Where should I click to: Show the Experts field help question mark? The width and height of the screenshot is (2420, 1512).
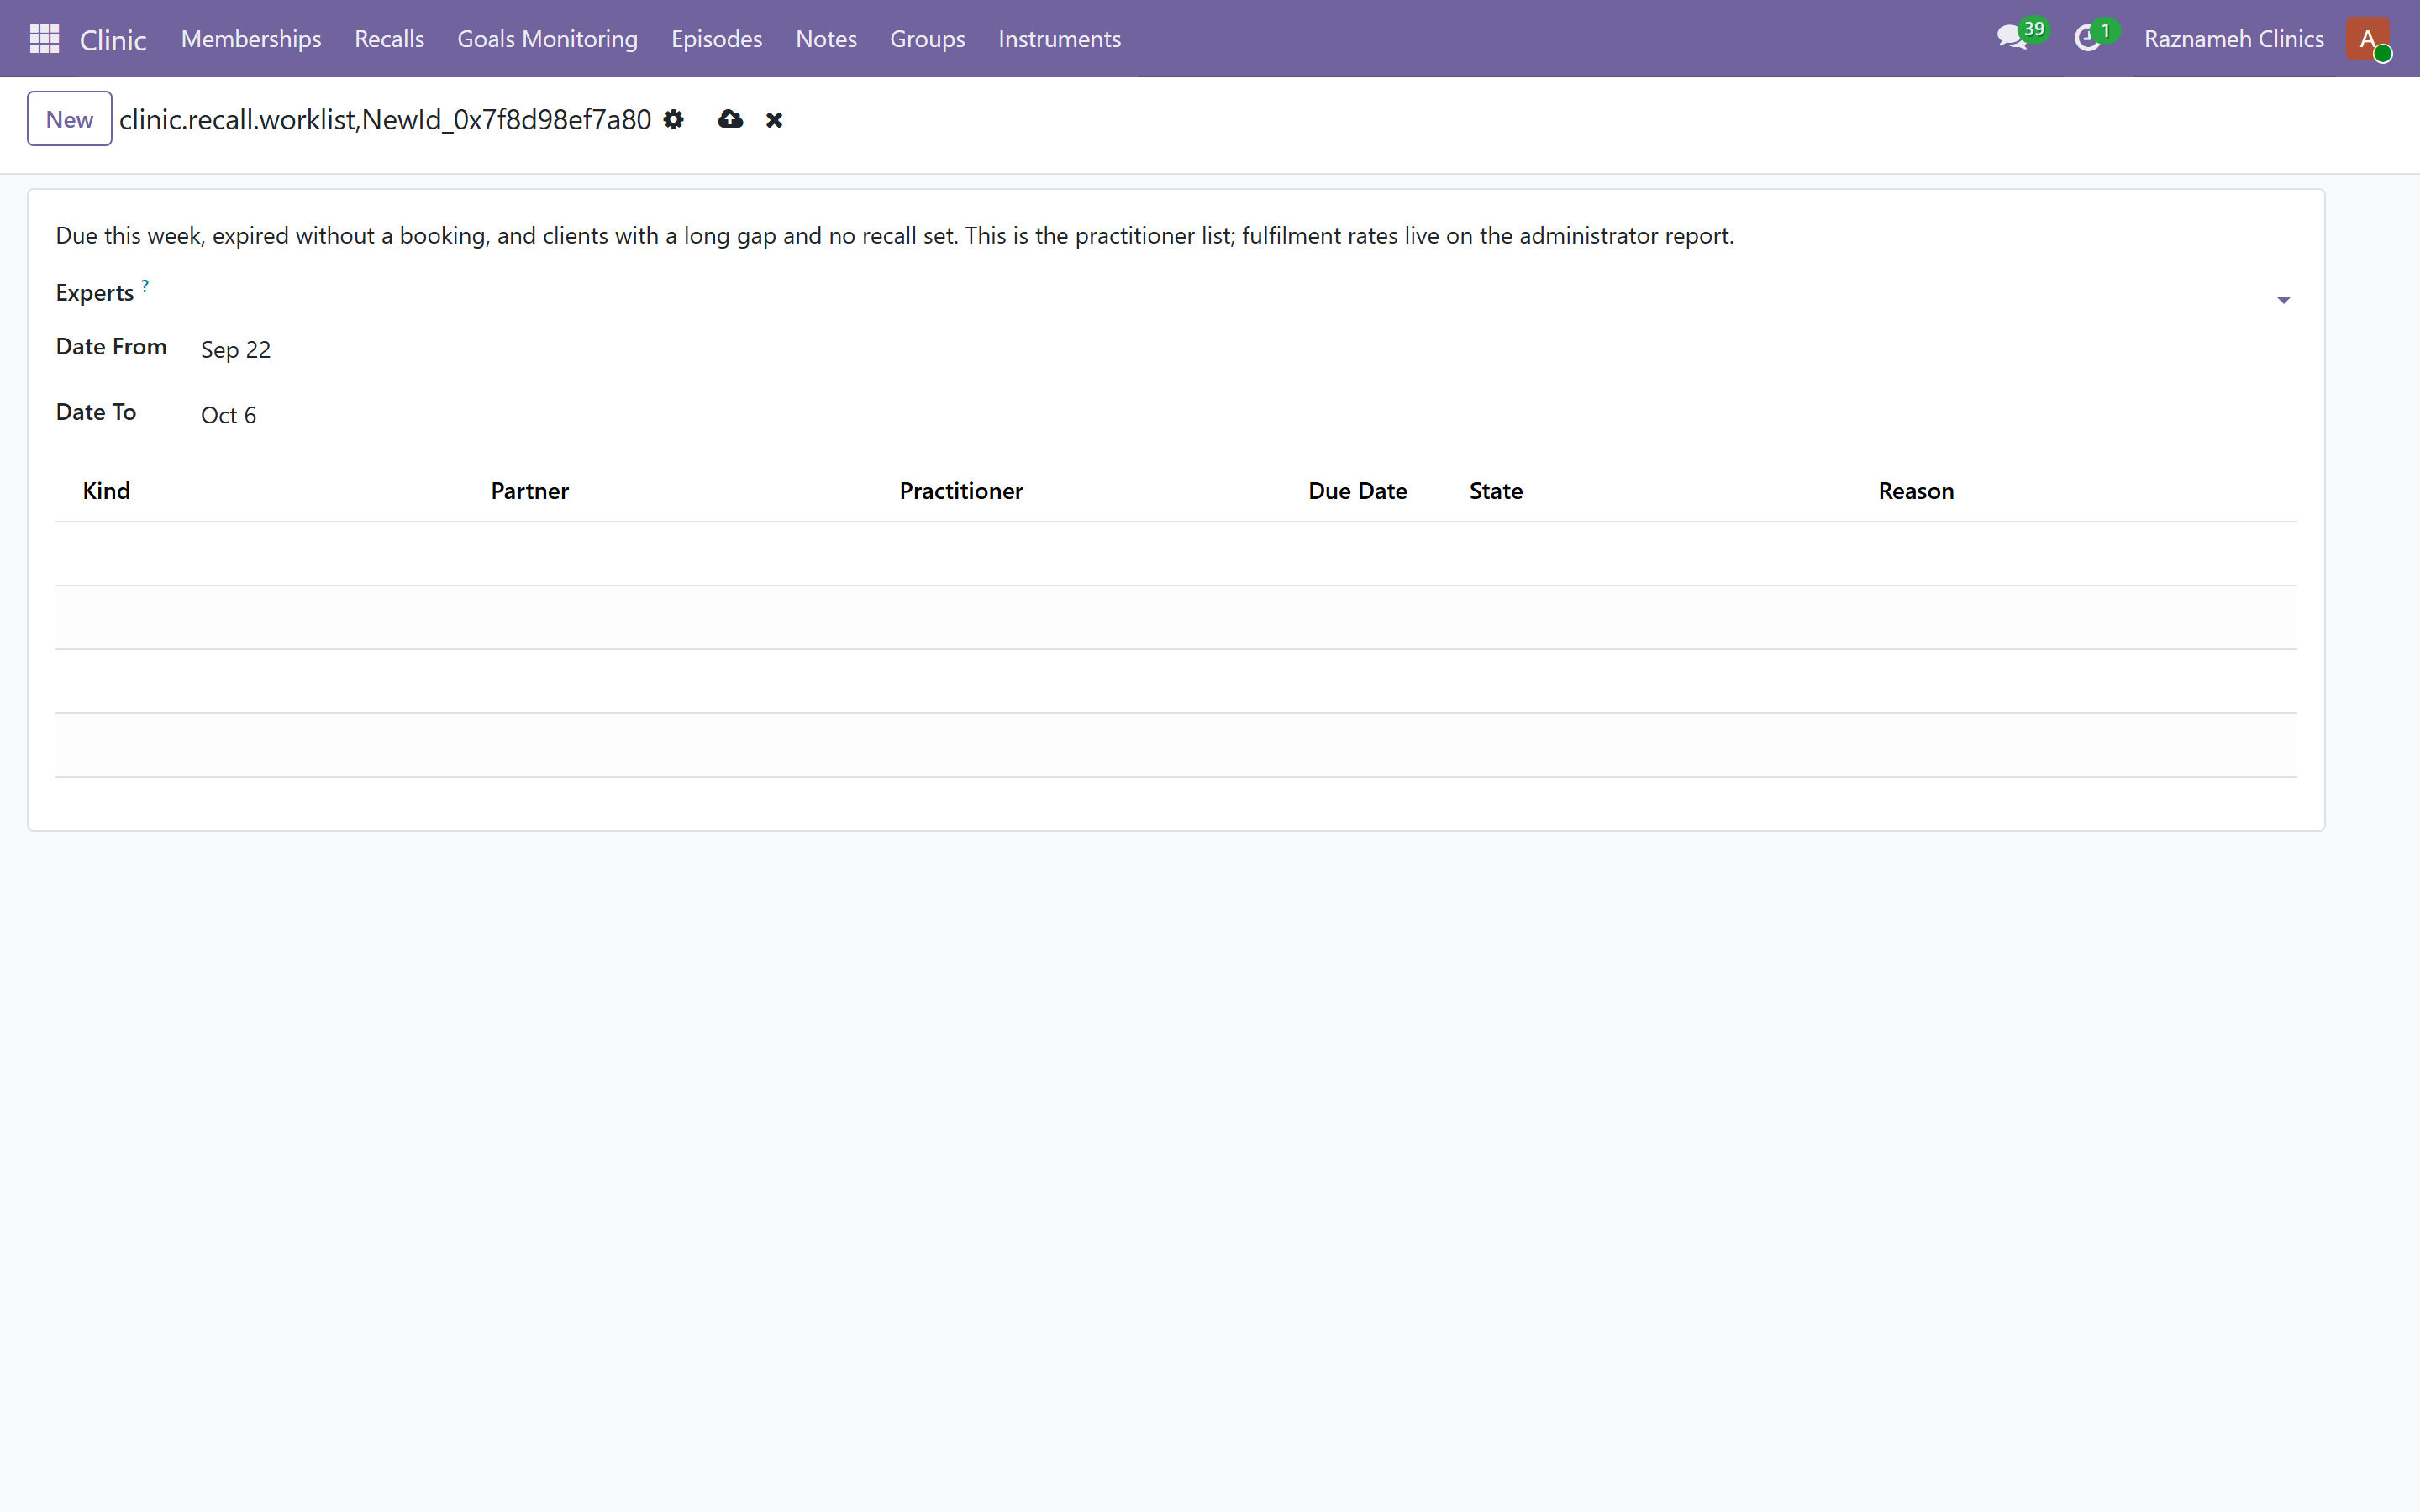point(145,286)
